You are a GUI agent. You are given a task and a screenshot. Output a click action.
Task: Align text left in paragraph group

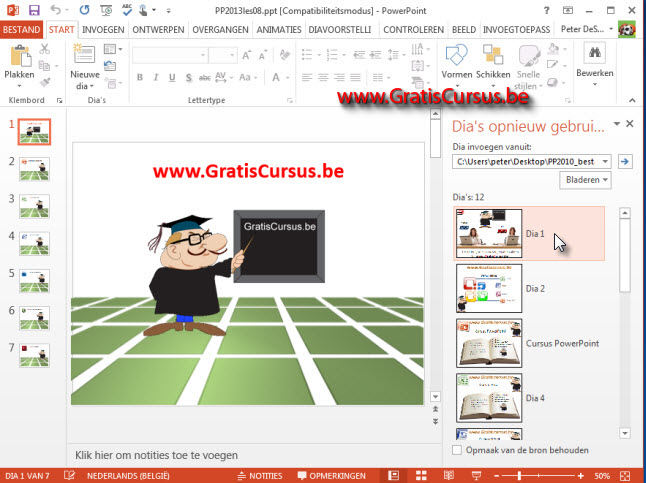tap(307, 77)
